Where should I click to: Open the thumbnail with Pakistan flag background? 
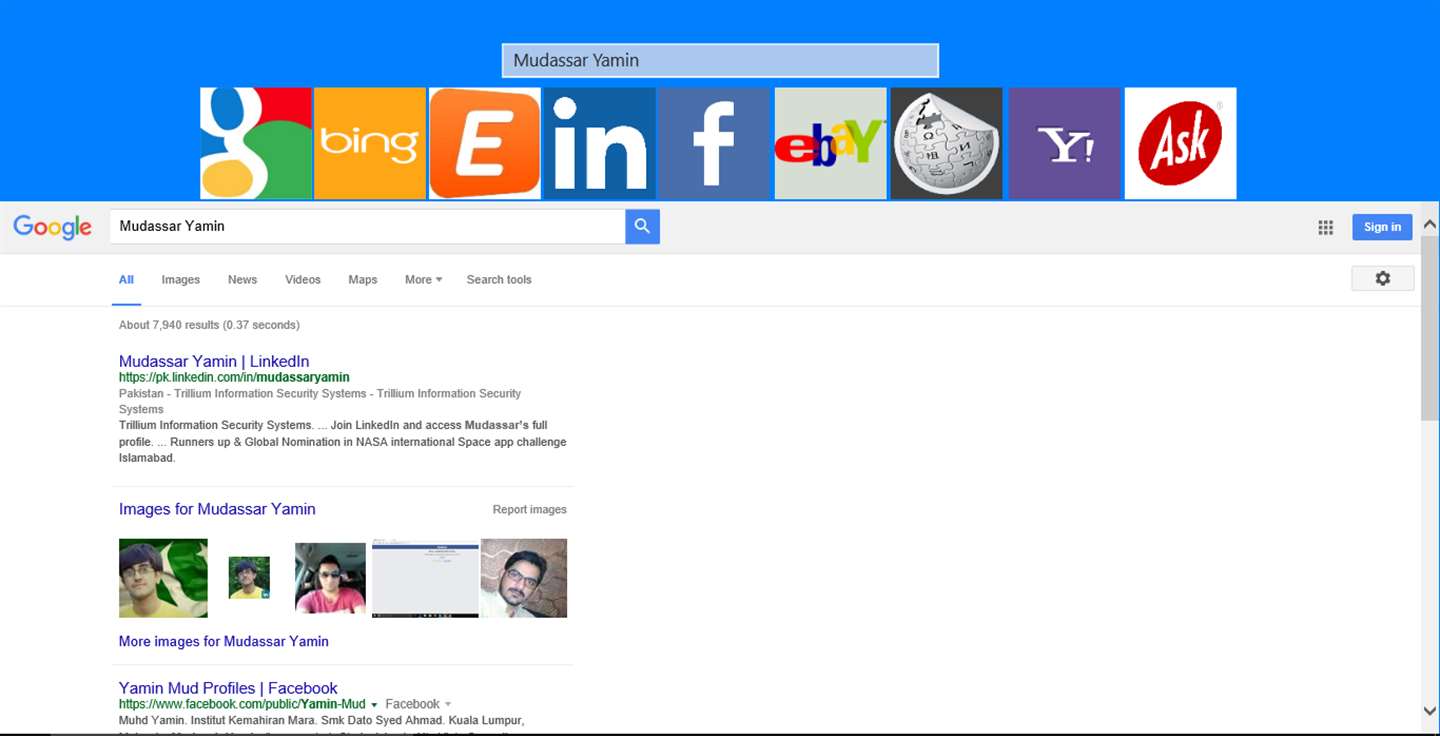pyautogui.click(x=163, y=578)
